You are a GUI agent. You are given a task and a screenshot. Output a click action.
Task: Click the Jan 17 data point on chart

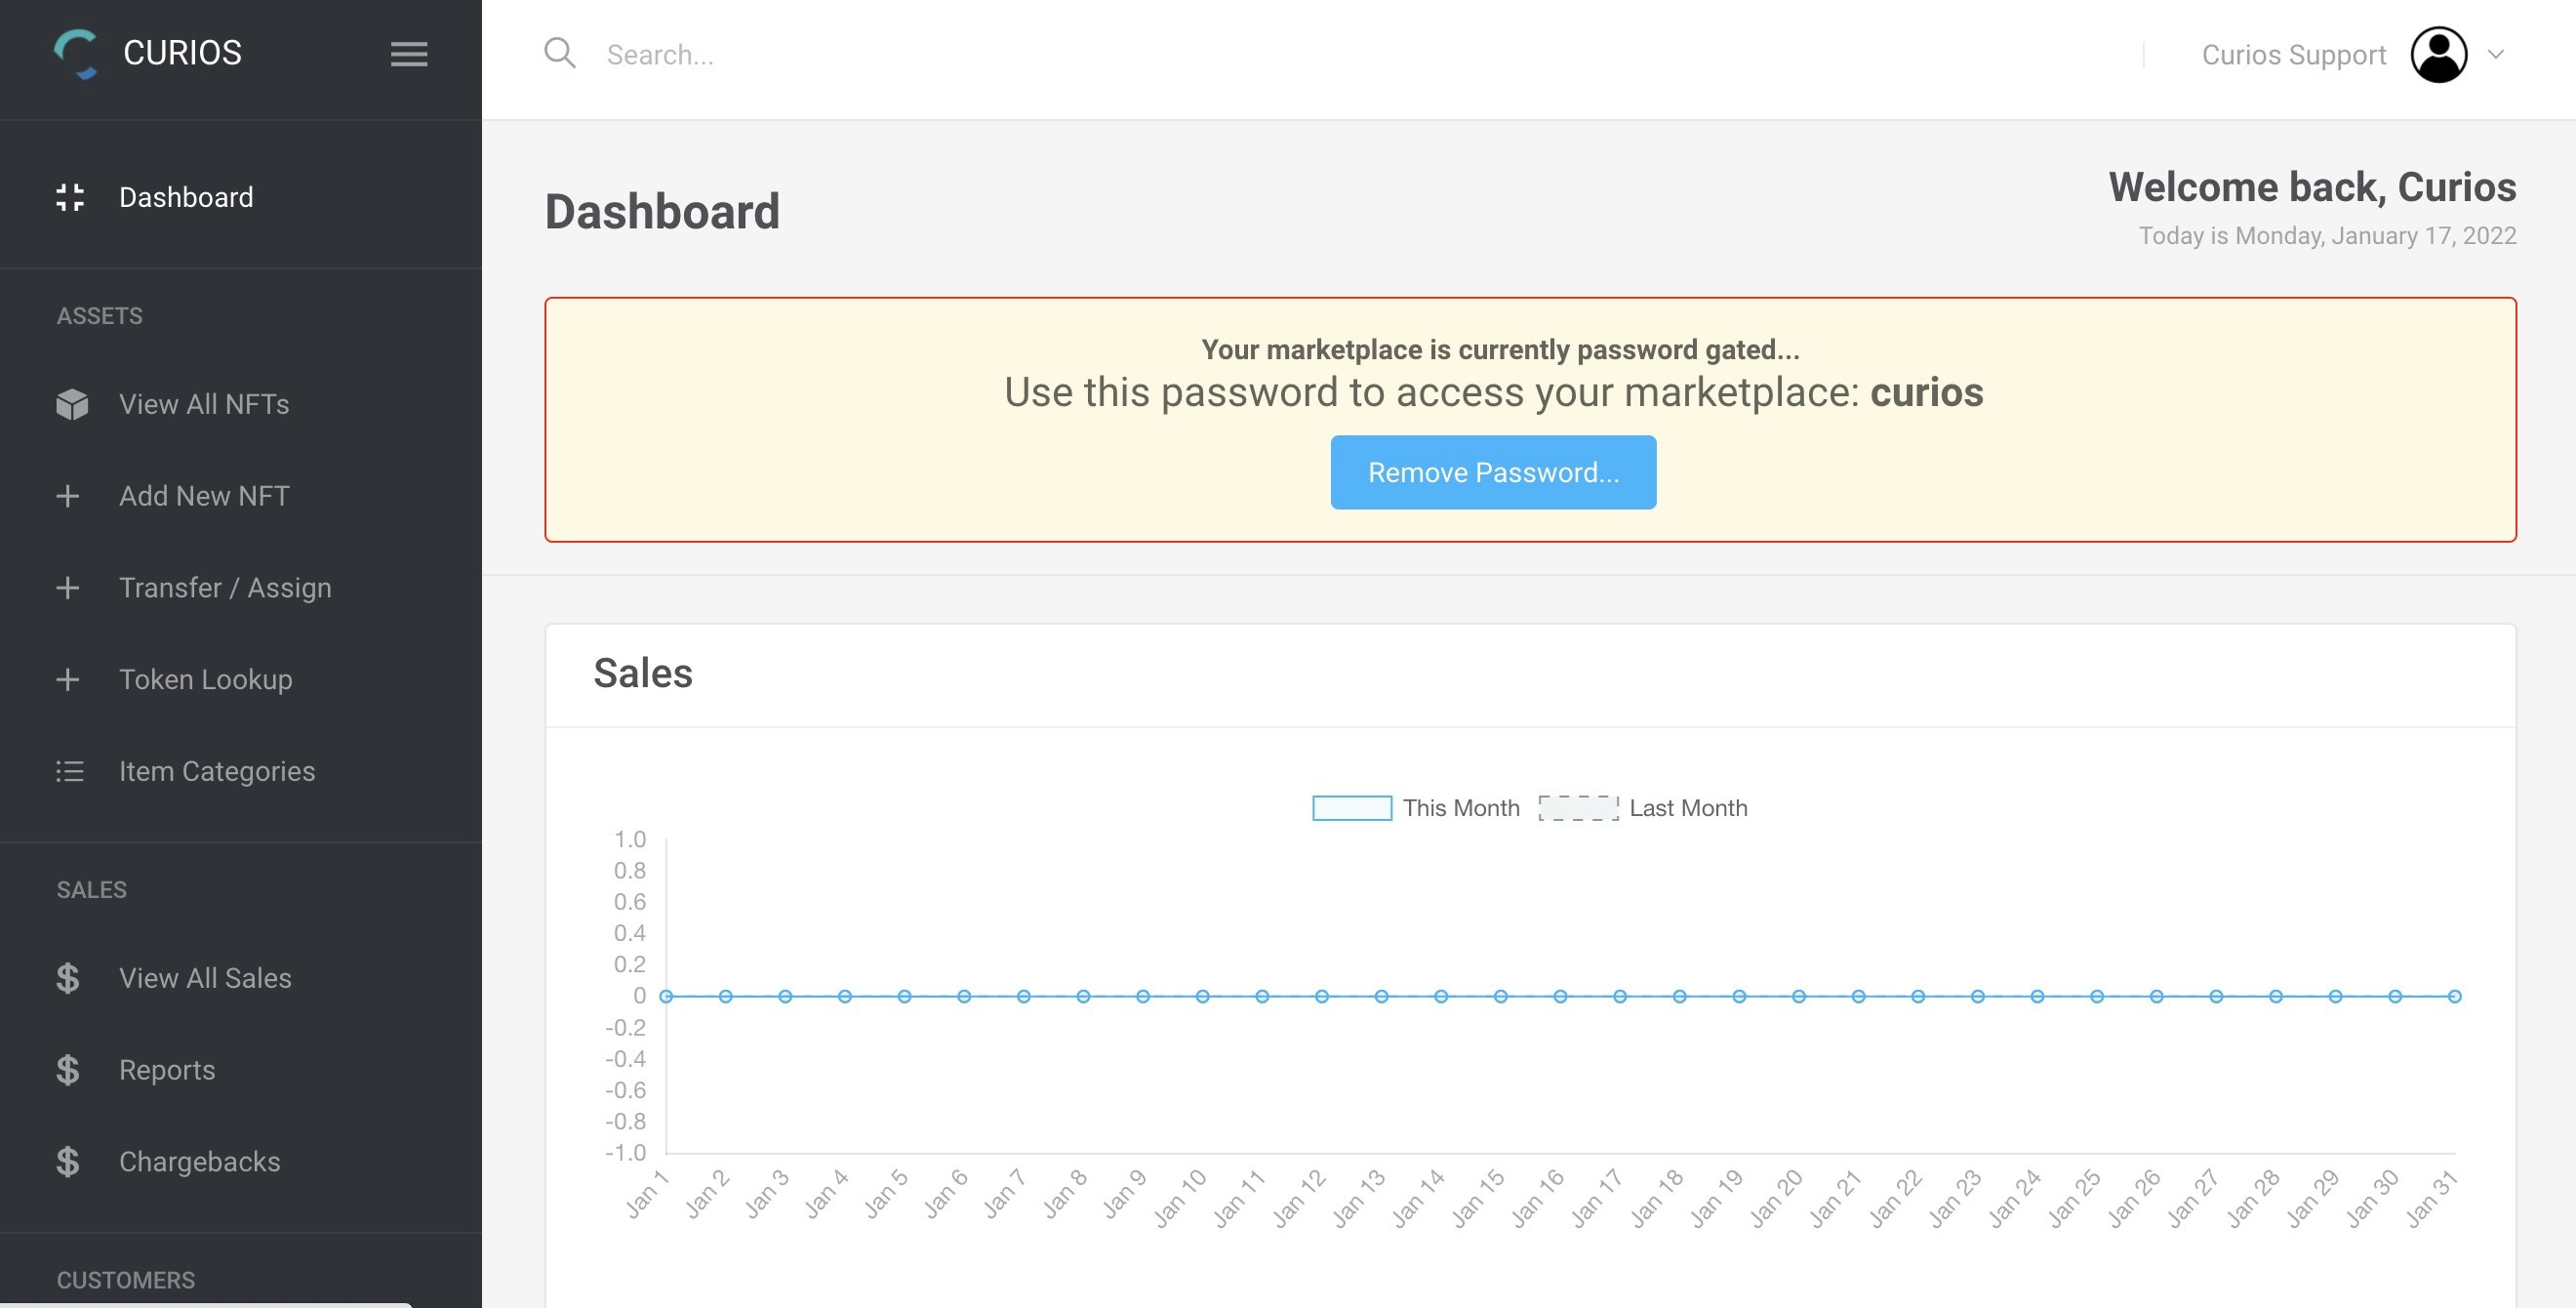(x=1620, y=996)
